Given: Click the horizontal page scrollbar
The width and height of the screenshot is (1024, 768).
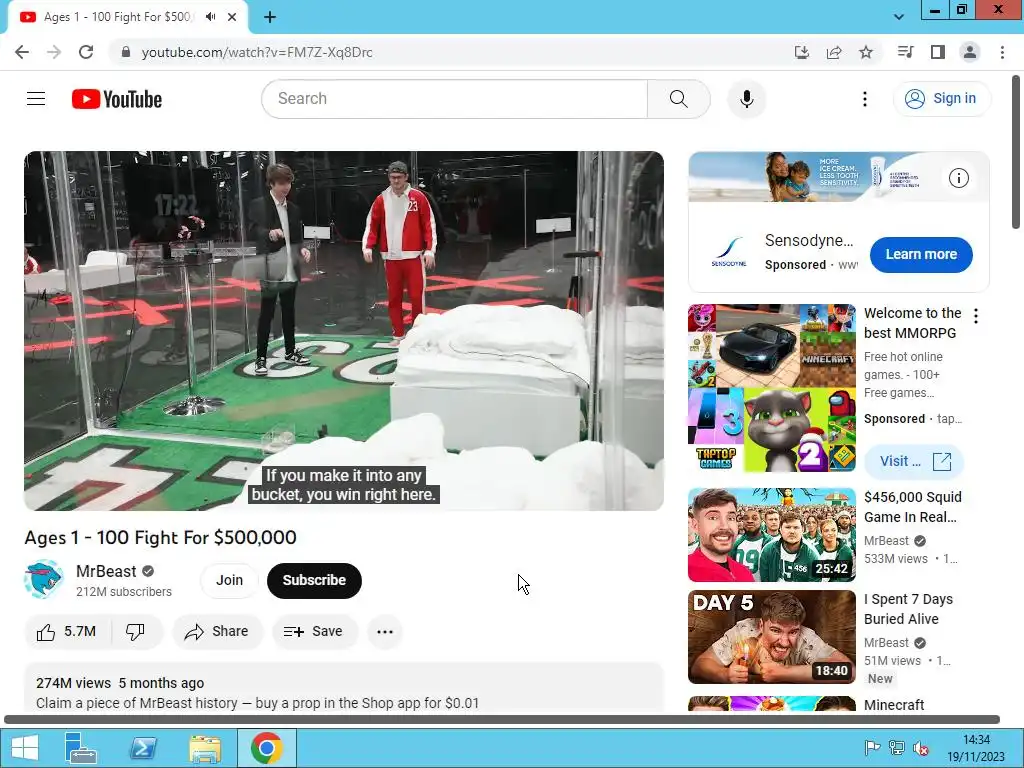Looking at the screenshot, I should [502, 720].
